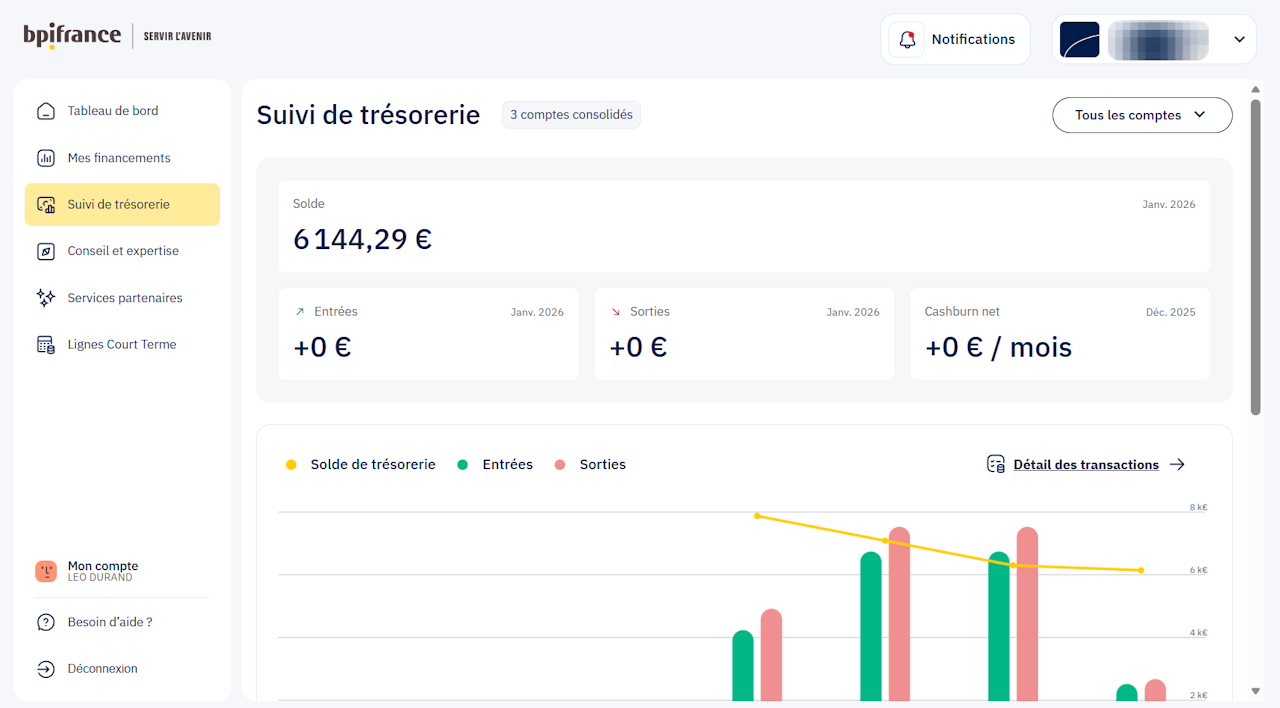Click the Lignes Court Terme calculator icon
This screenshot has height=708, width=1280.
(46, 345)
